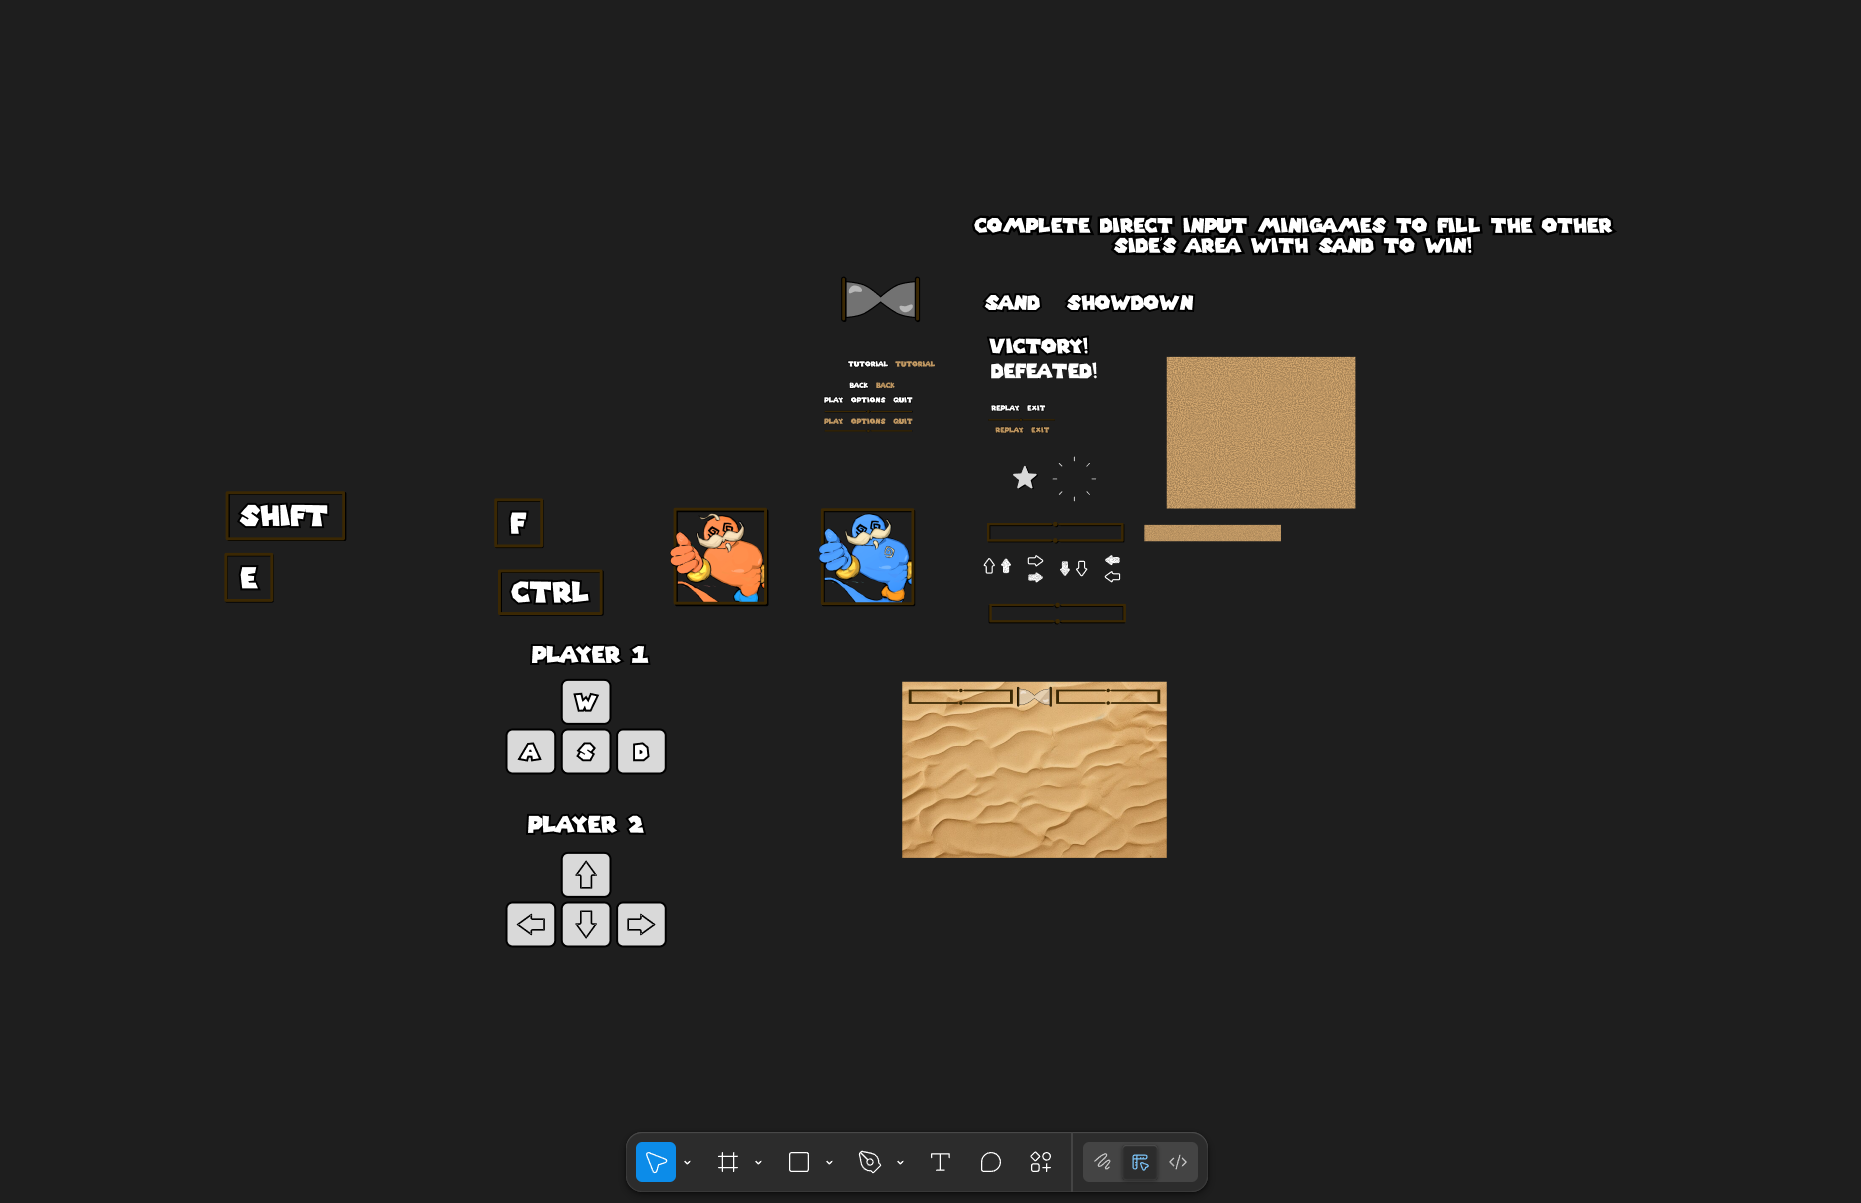Click the white PLAY button text
Screen dimensions: 1861x1203
832,399
